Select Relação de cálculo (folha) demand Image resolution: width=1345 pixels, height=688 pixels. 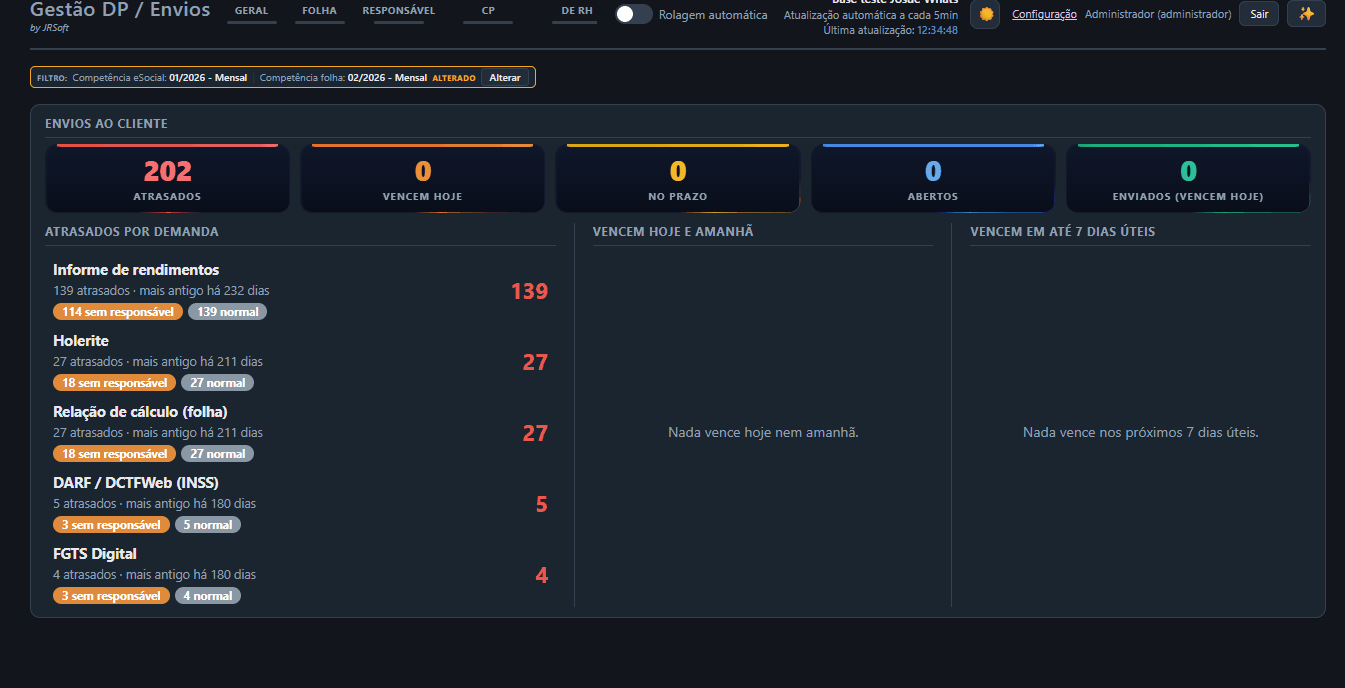tap(300, 433)
